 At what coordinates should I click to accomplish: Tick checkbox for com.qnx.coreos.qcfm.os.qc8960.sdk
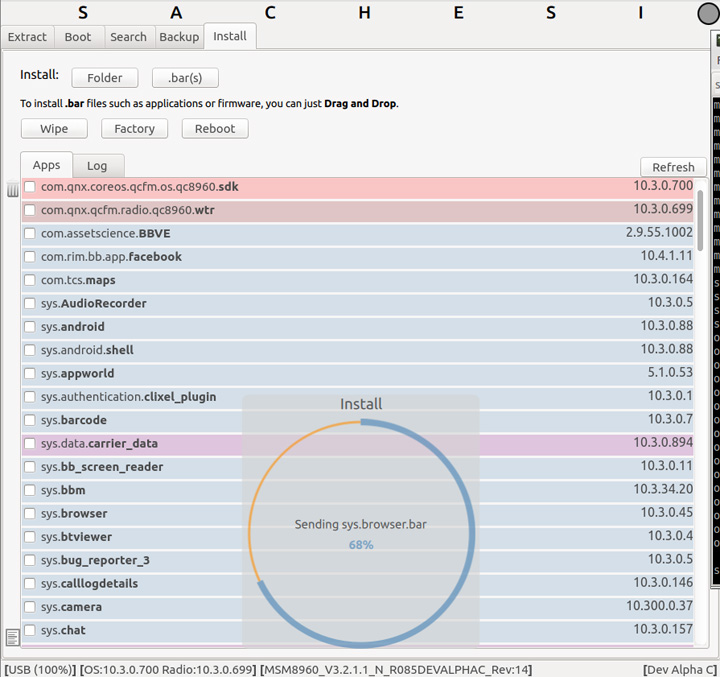pos(30,186)
